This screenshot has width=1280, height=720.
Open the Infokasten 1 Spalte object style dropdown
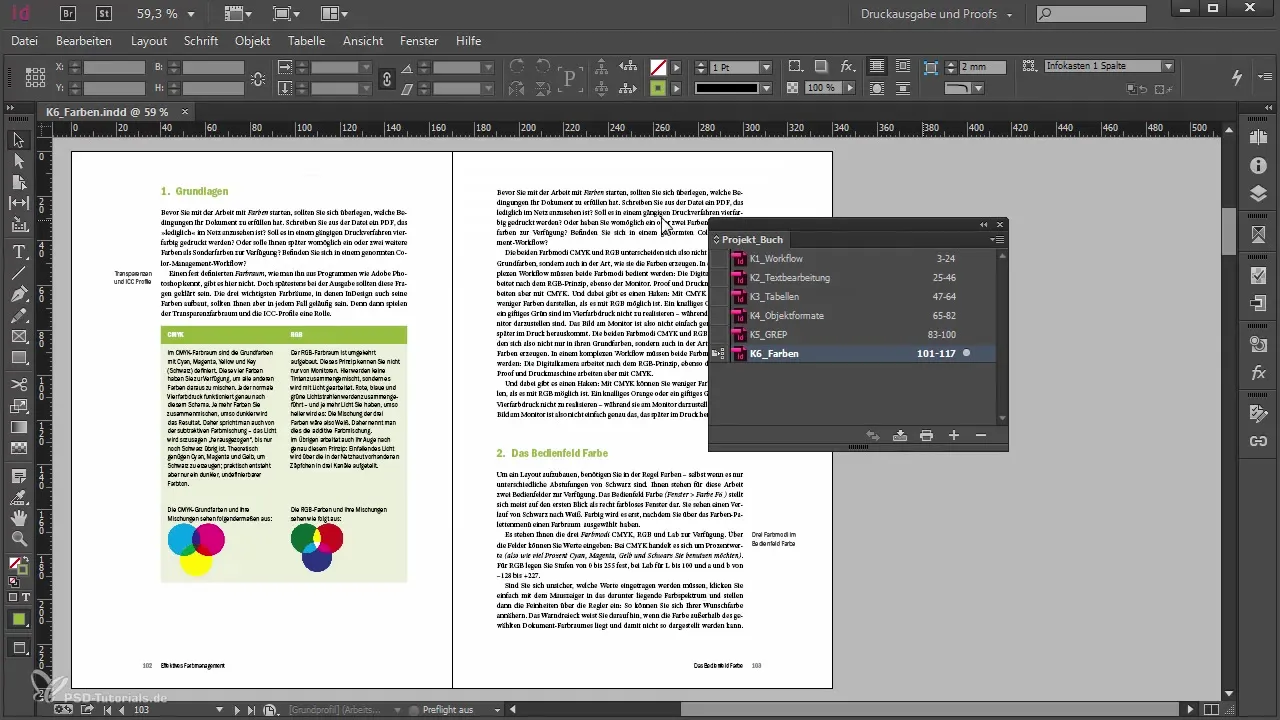(x=1168, y=66)
